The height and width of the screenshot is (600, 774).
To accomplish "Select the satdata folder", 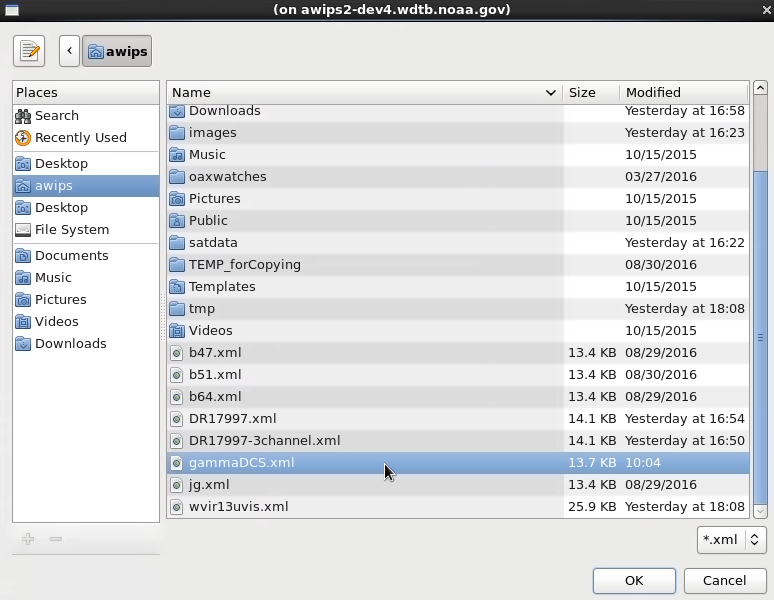I will (x=458, y=243).
